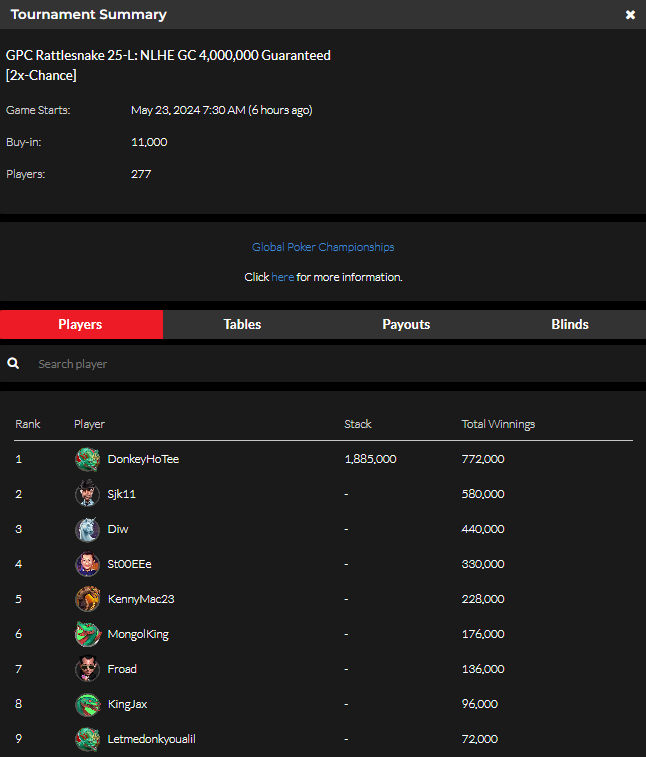The width and height of the screenshot is (646, 757).
Task: Click the 72,000 winnings value
Action: [x=479, y=739]
